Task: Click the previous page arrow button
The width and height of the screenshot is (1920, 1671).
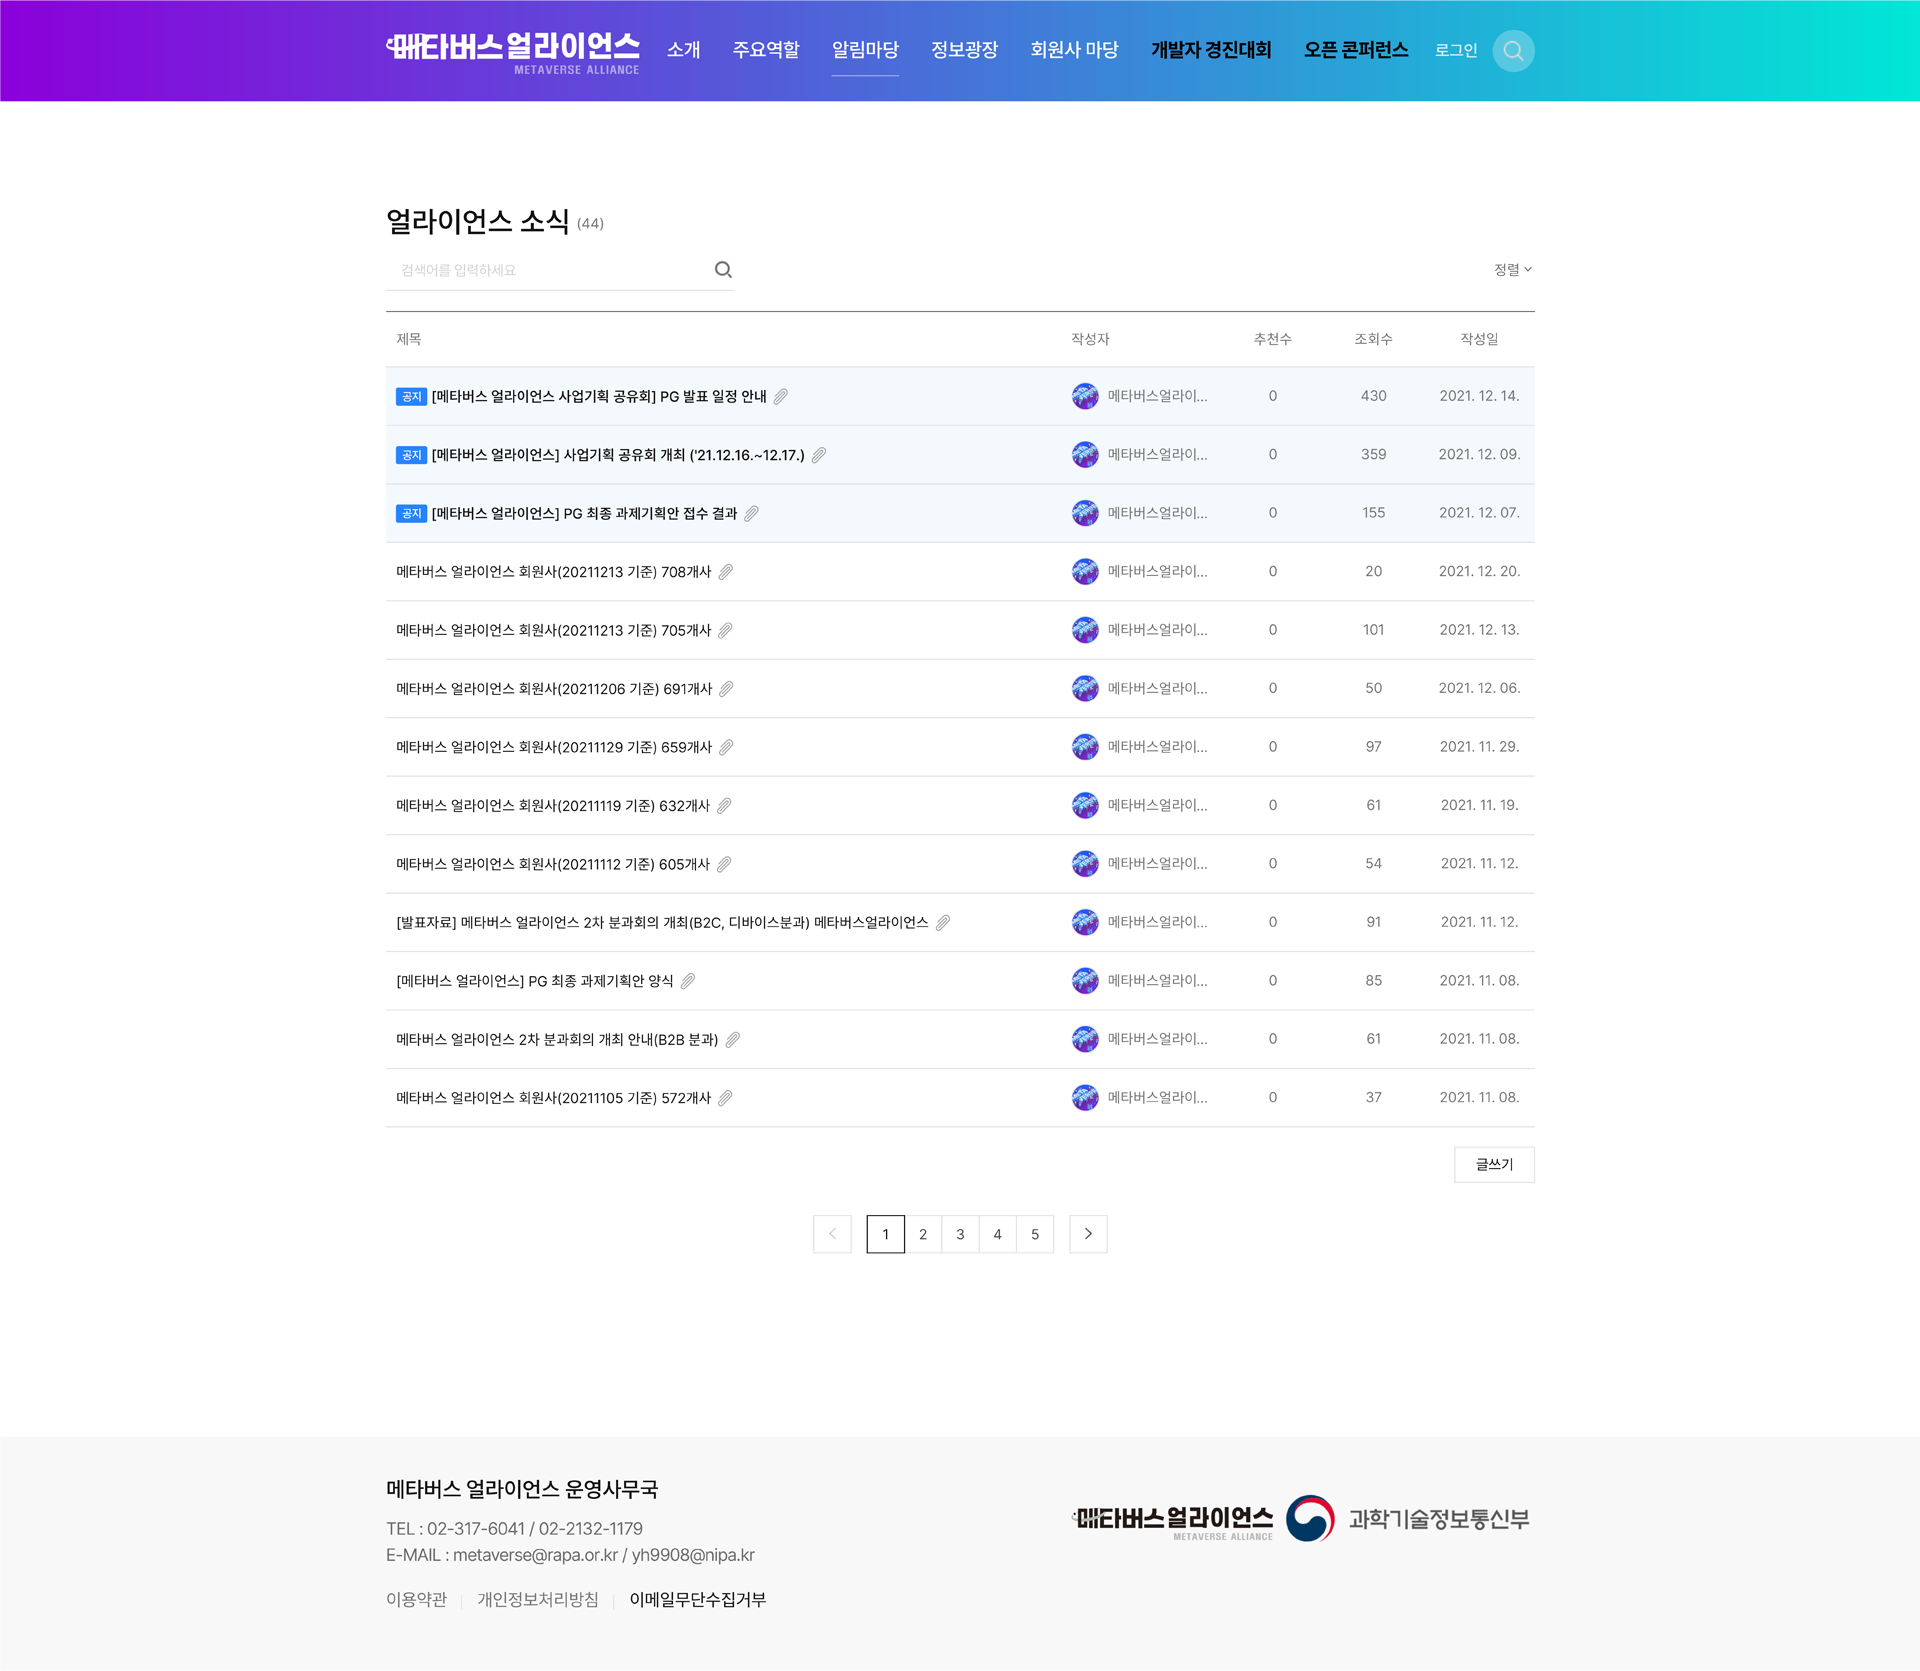Action: click(x=832, y=1234)
